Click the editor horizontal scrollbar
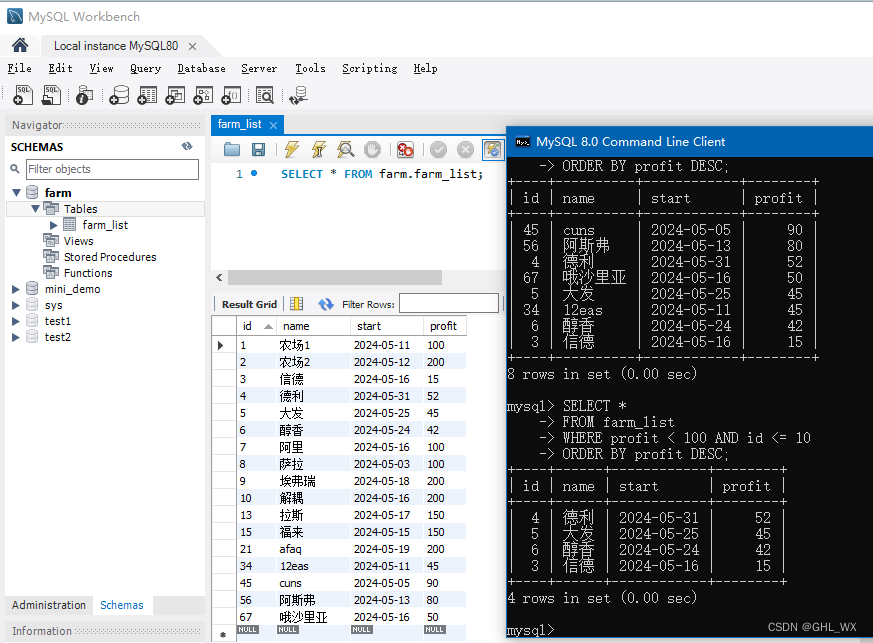Viewport: 873px width, 643px height. [x=335, y=277]
